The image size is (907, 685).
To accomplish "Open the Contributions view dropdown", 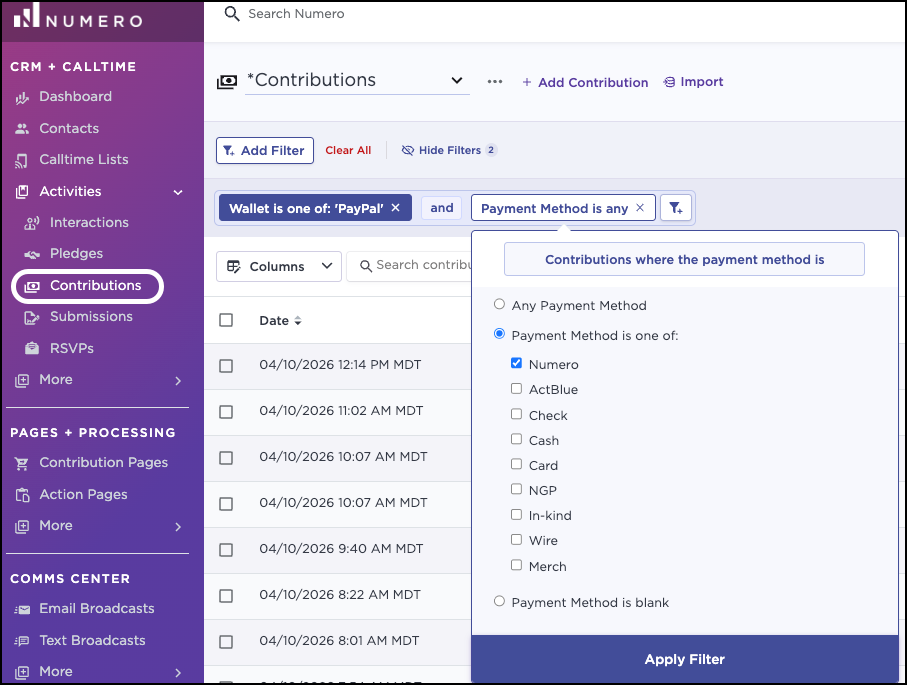I will coord(357,80).
